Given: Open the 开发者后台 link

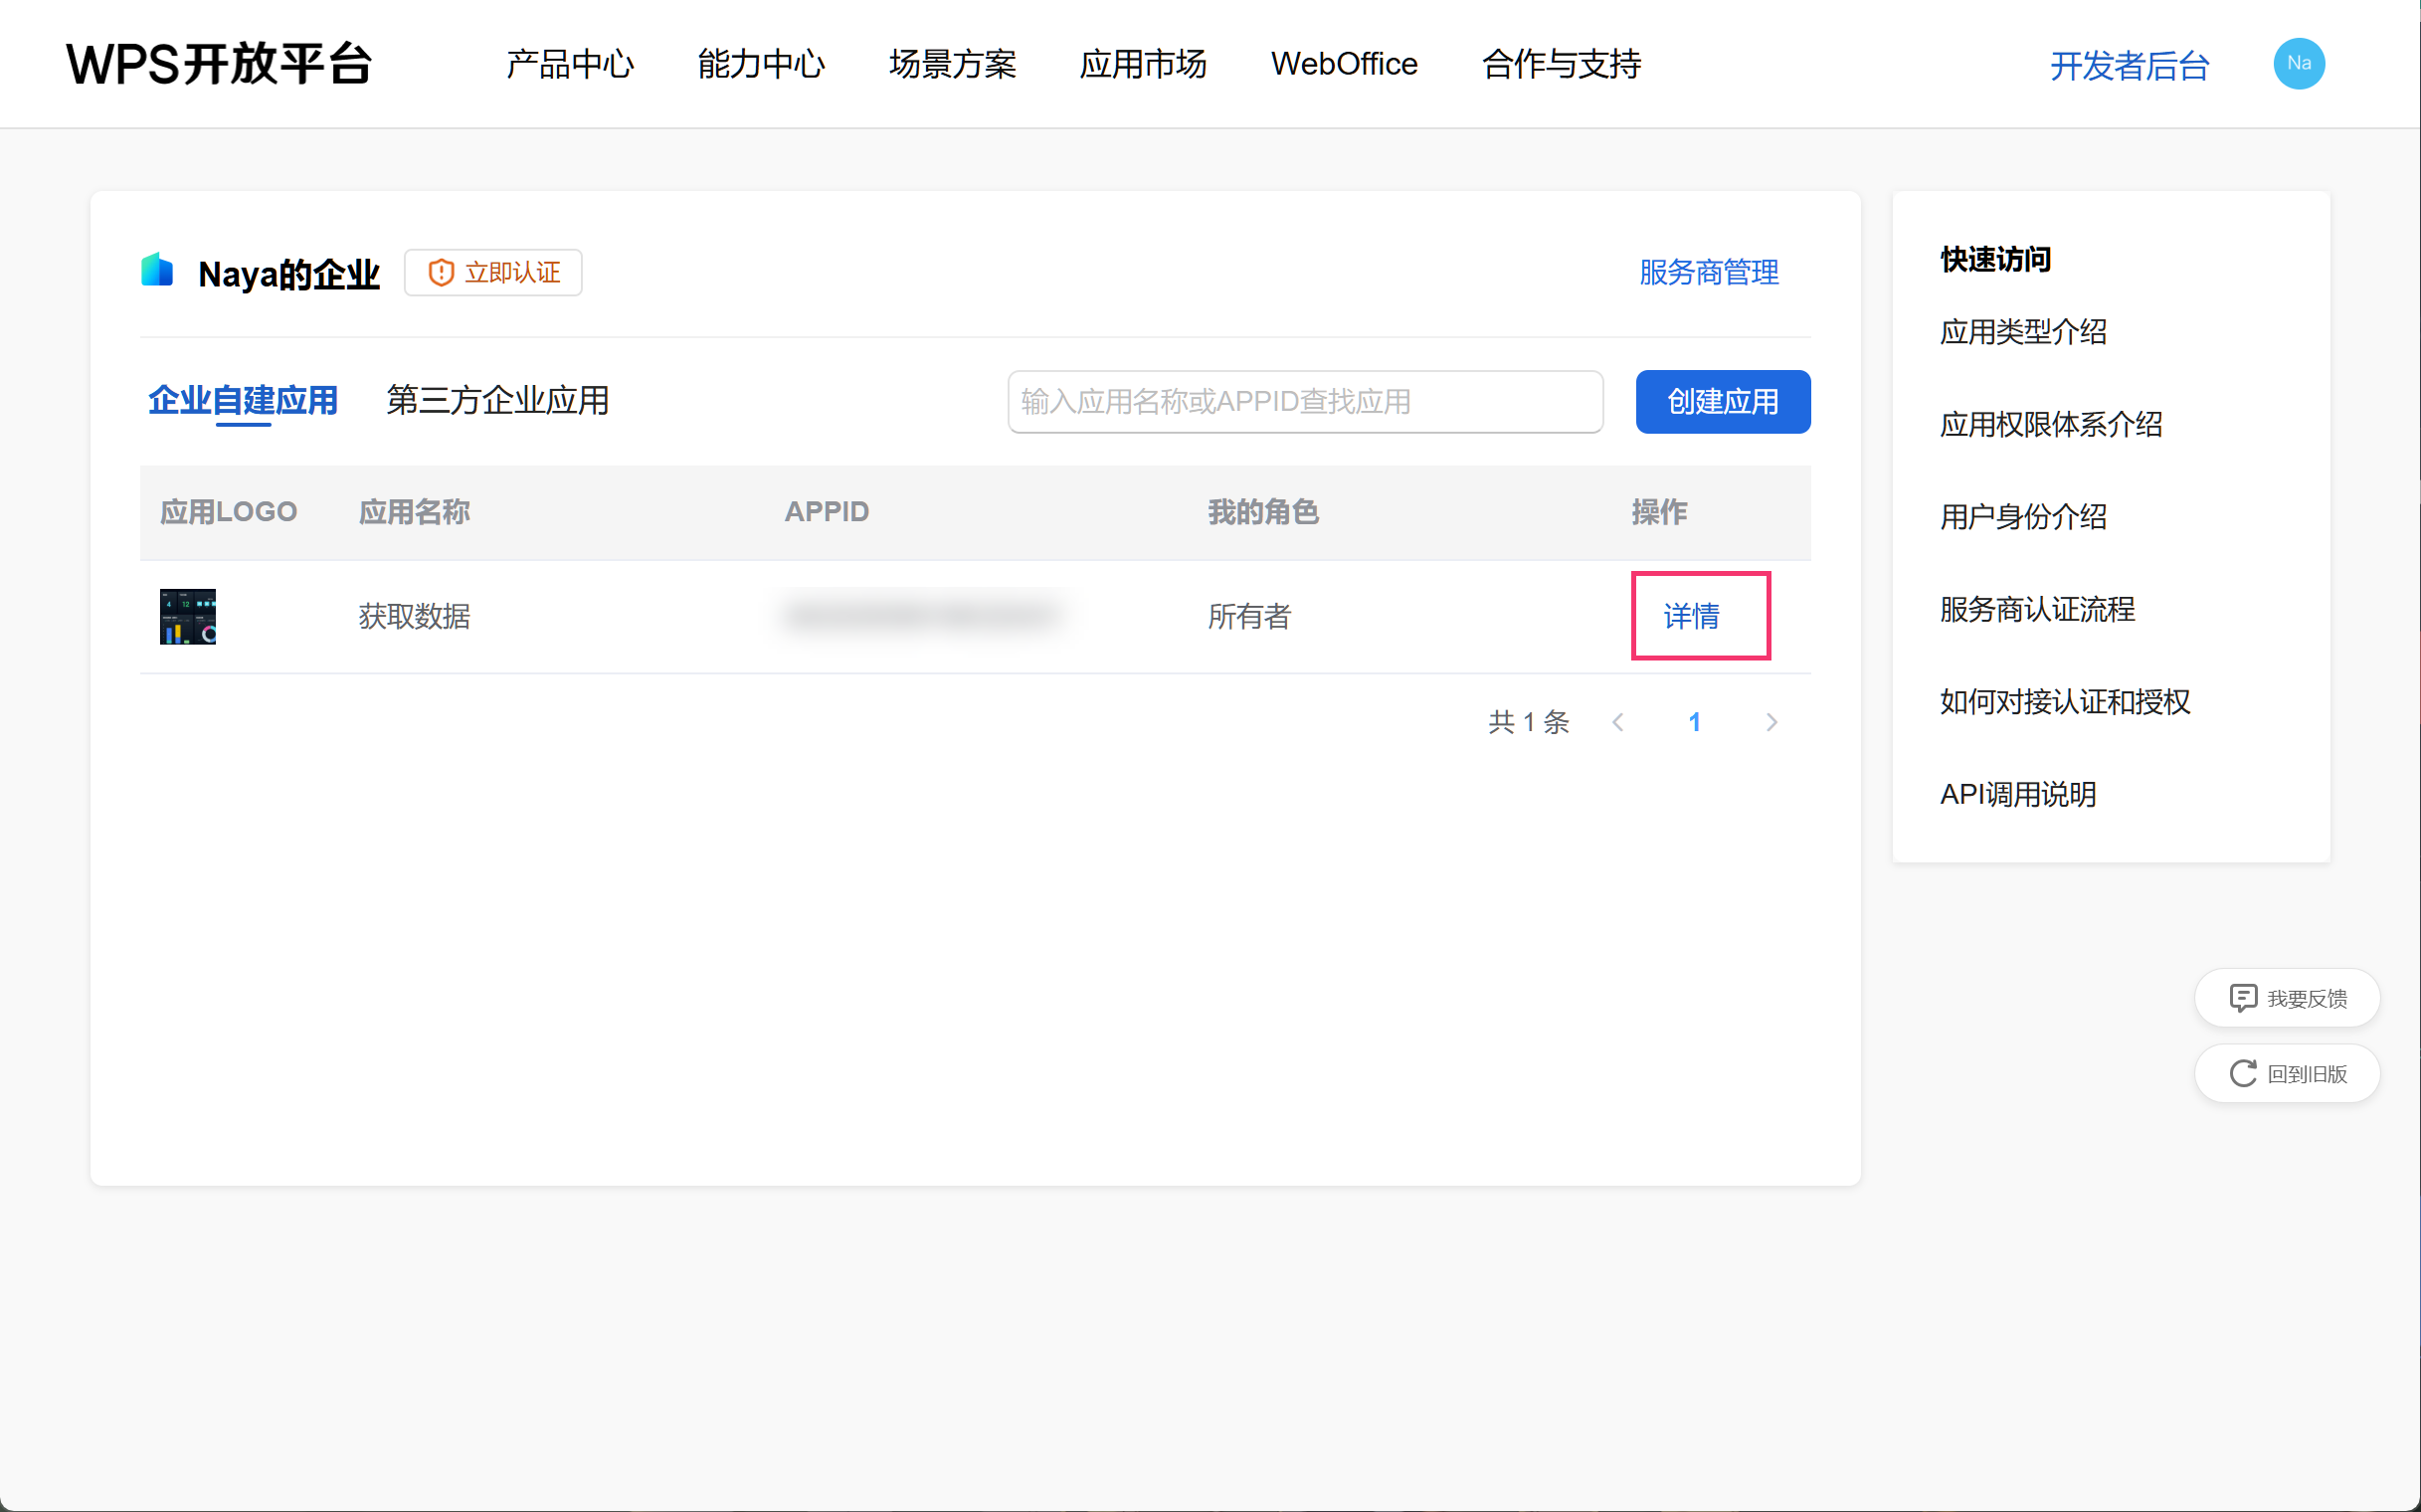Looking at the screenshot, I should [x=2129, y=66].
